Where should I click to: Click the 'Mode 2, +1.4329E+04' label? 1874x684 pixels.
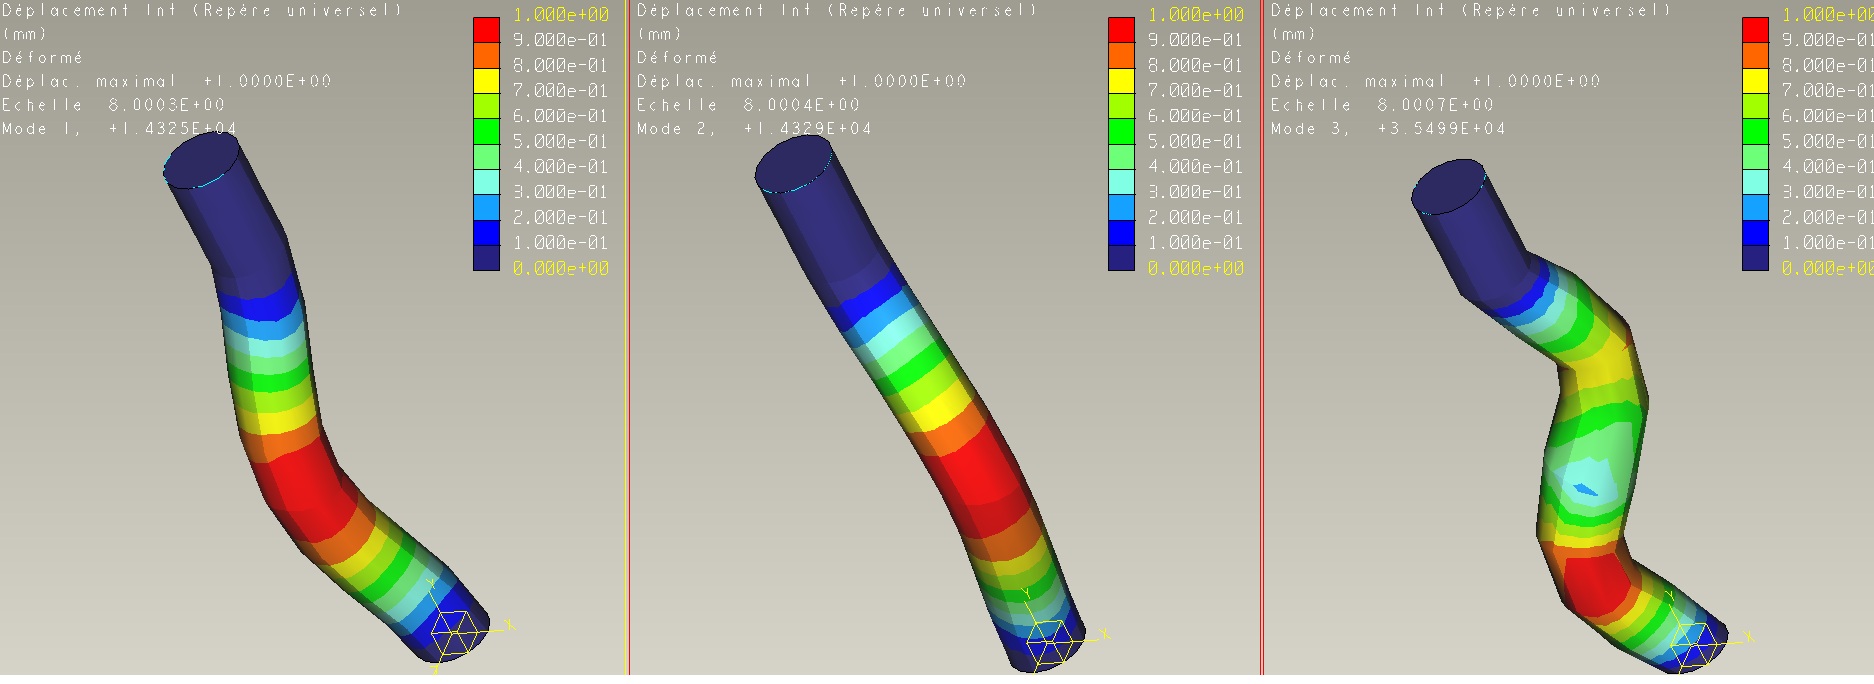(754, 129)
